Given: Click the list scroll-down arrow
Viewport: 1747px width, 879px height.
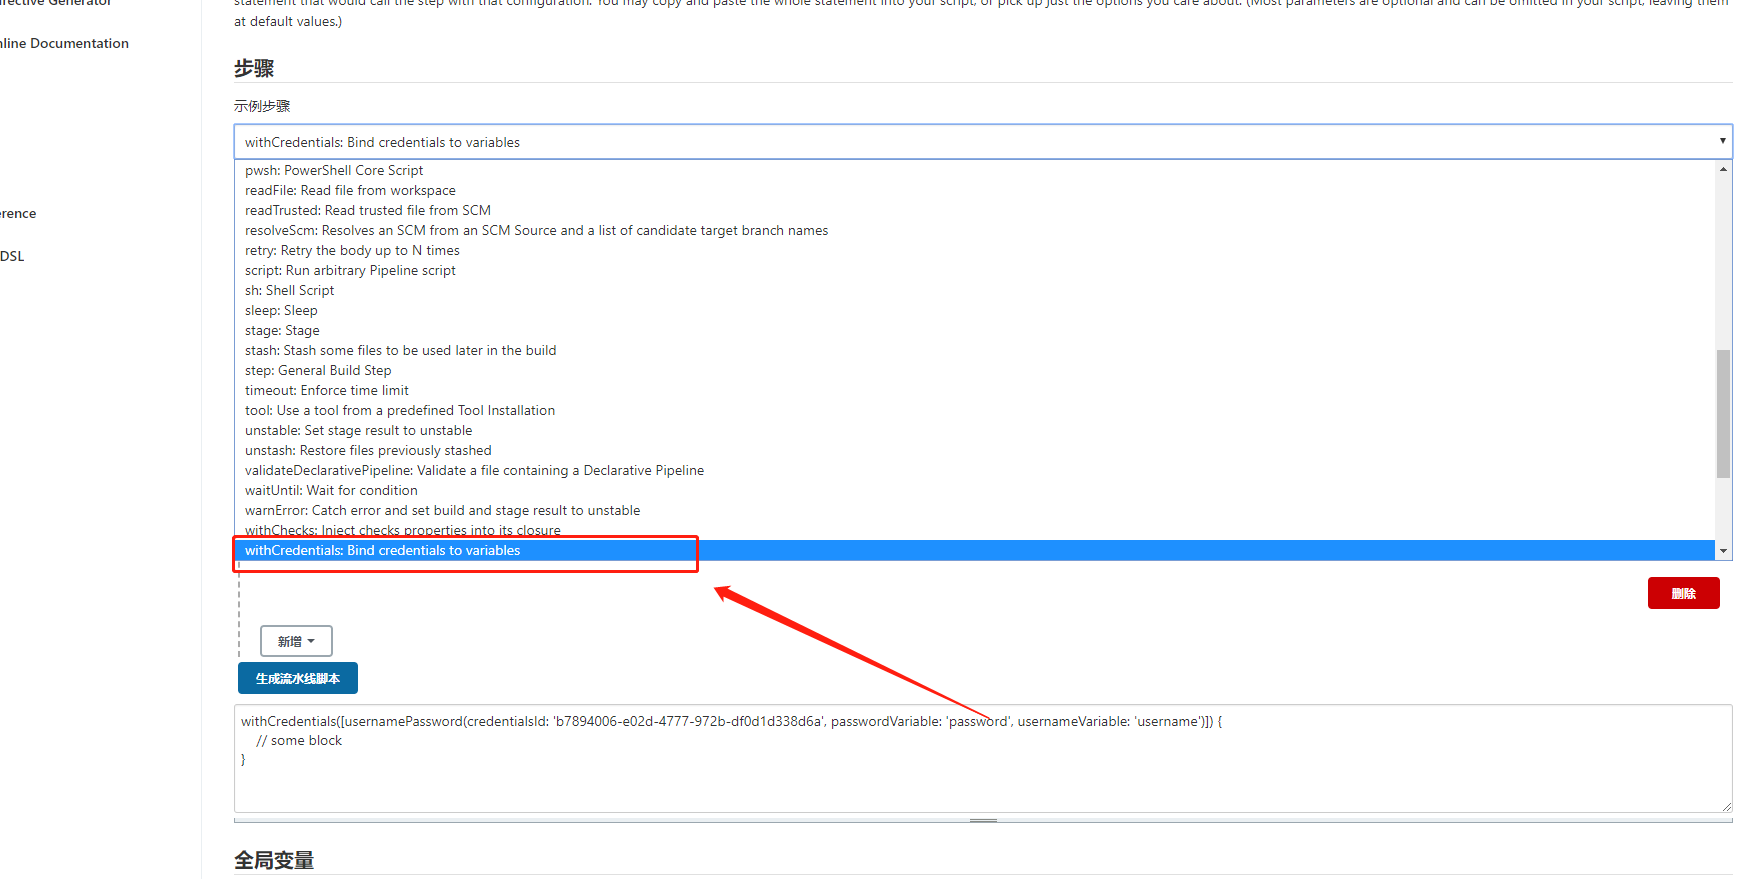Looking at the screenshot, I should coord(1723,551).
